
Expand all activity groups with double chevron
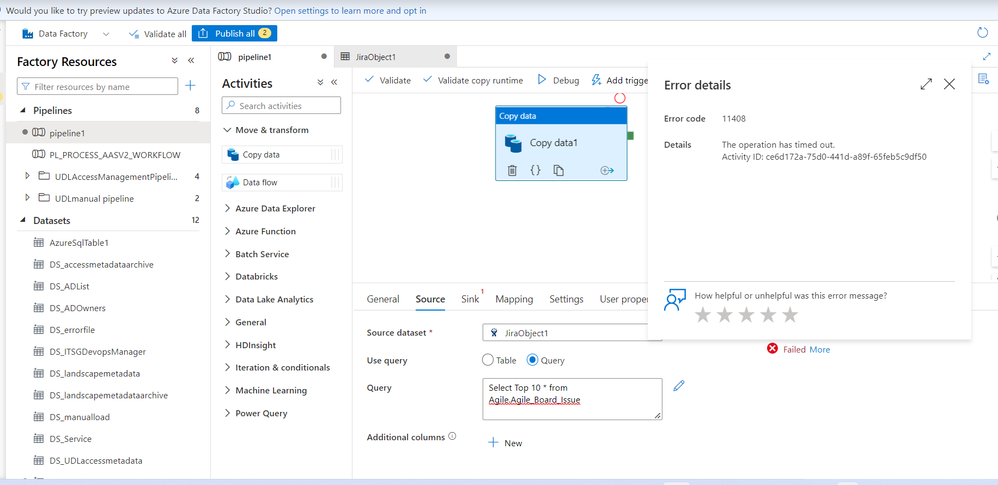(320, 83)
